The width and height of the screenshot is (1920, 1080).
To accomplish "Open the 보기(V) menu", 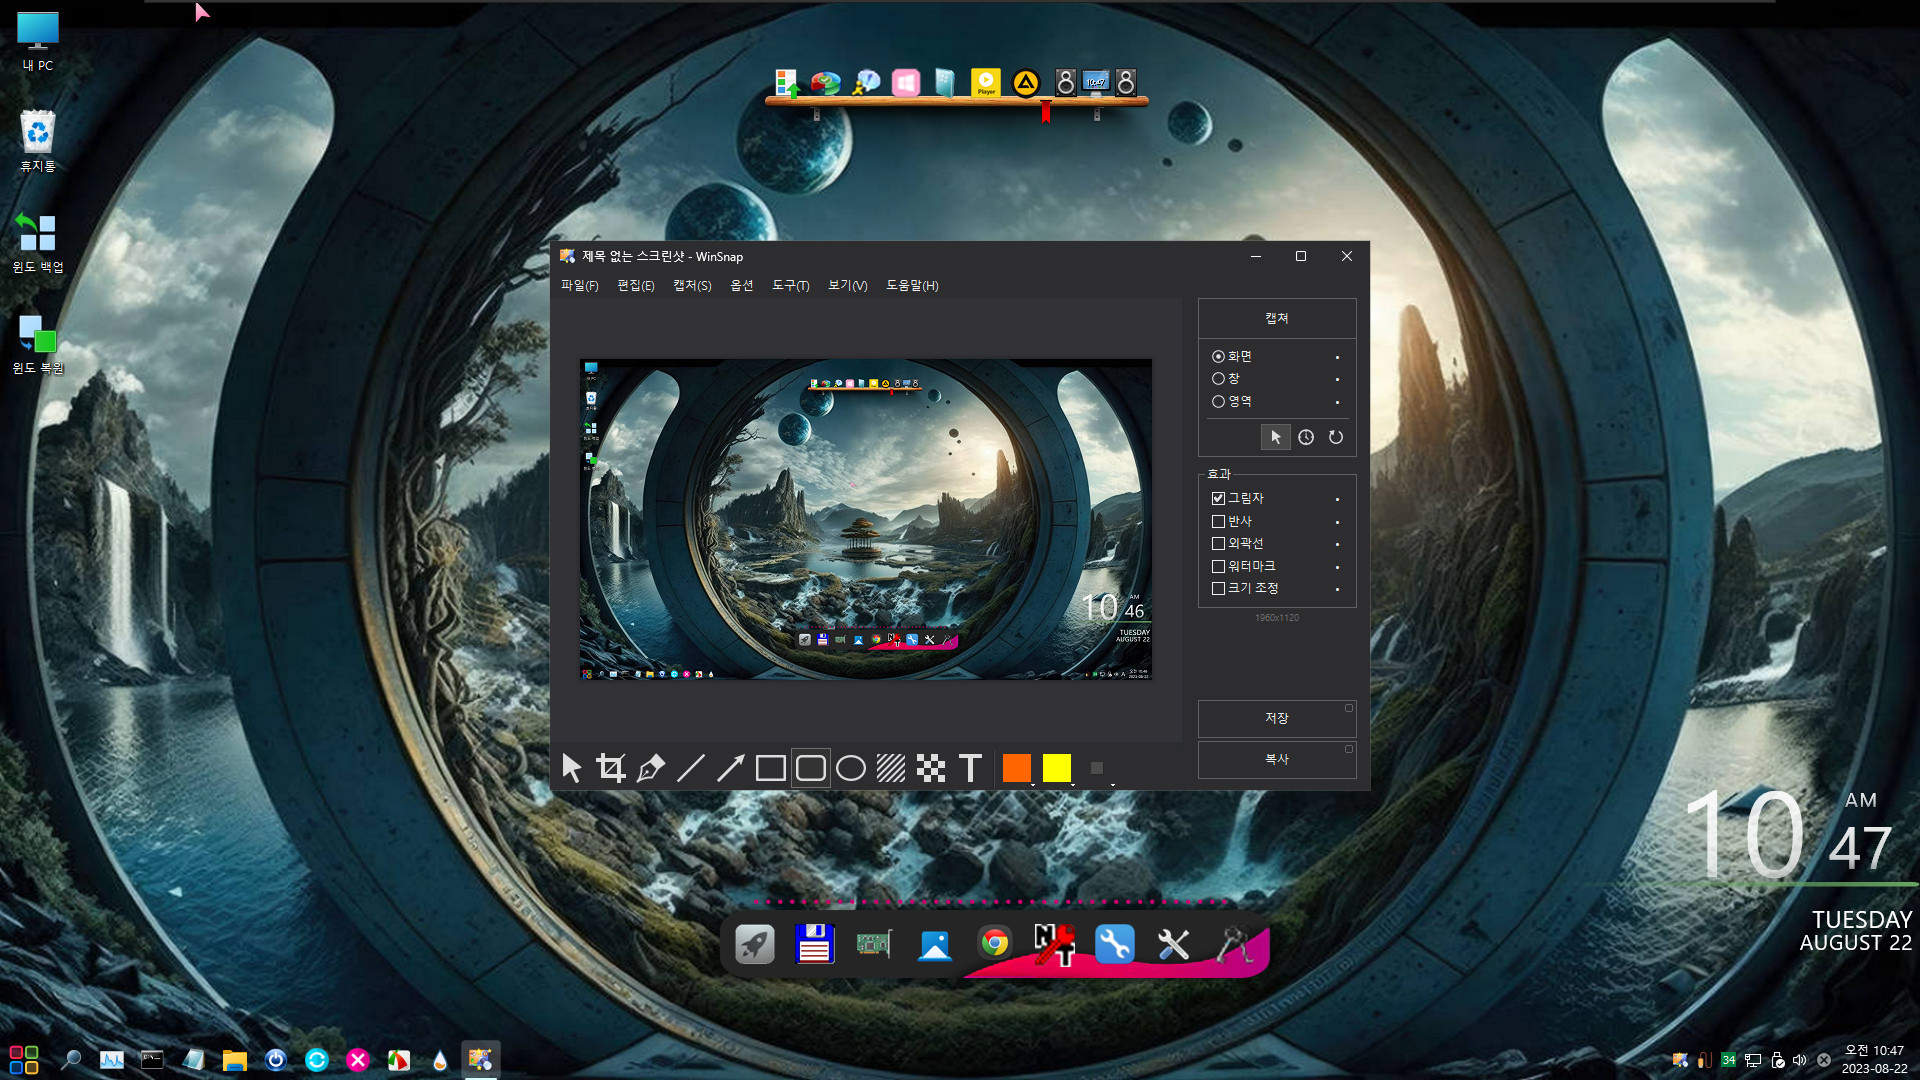I will 847,286.
